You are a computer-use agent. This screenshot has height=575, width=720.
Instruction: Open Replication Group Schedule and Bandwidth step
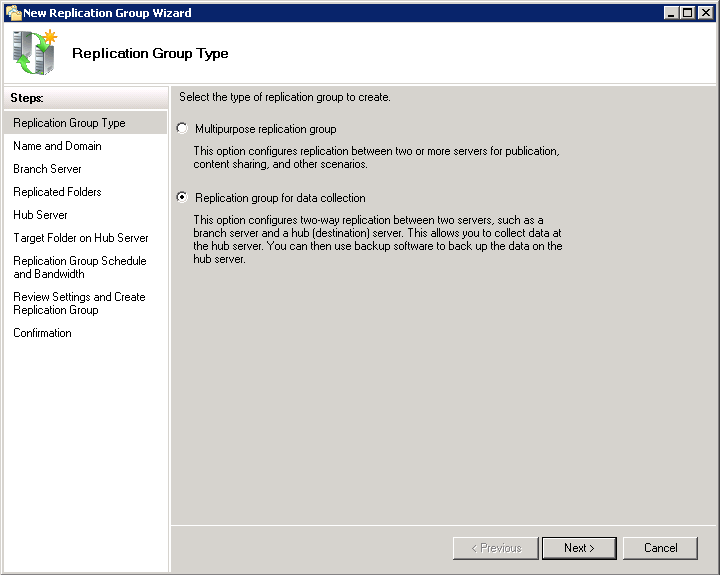coord(80,267)
